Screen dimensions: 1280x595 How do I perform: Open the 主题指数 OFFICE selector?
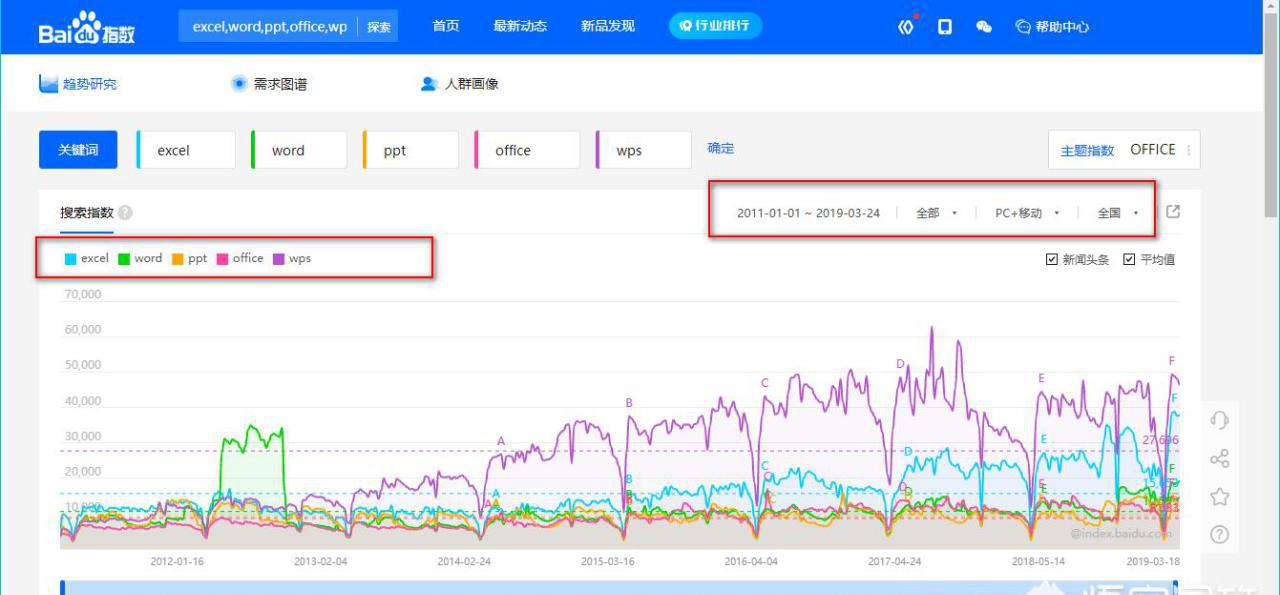[1124, 150]
